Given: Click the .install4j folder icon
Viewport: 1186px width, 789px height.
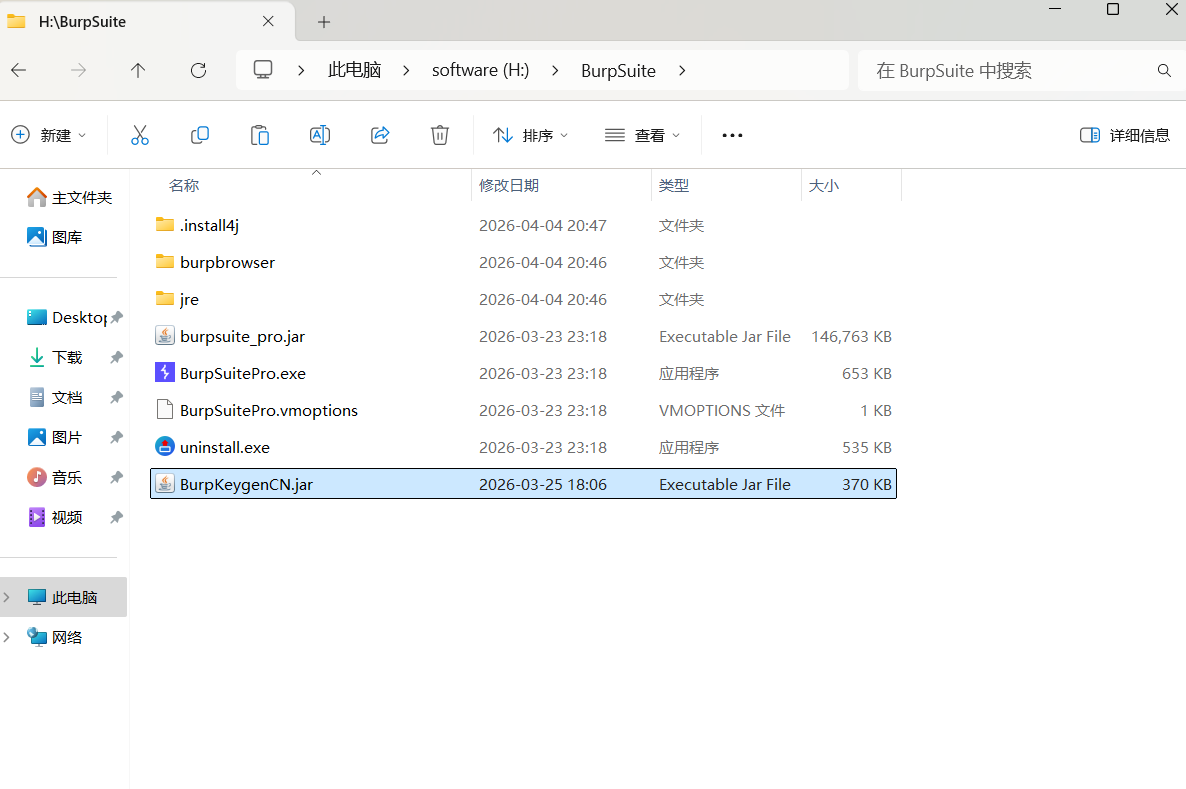Looking at the screenshot, I should tap(165, 225).
